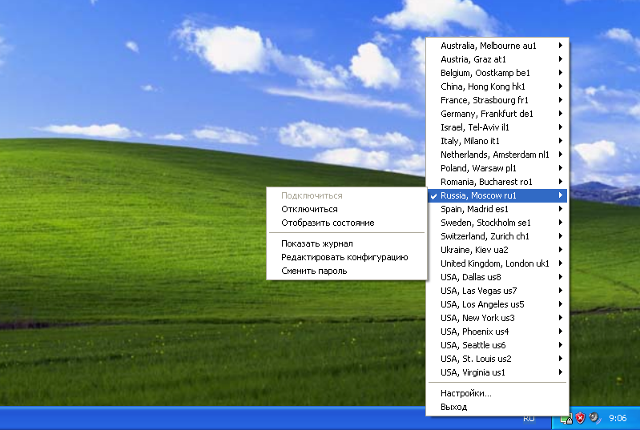Viewport: 640px width, 430px height.
Task: Choose Редактировать конфигурацию in the submenu
Action: point(347,257)
